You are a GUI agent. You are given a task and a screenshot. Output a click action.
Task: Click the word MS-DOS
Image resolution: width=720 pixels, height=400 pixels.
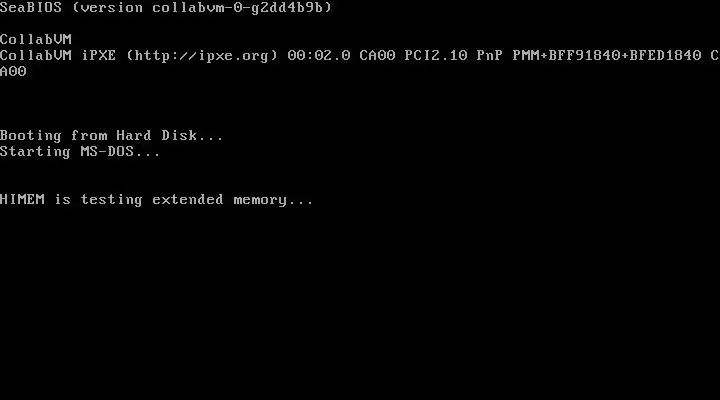pyautogui.click(x=107, y=152)
